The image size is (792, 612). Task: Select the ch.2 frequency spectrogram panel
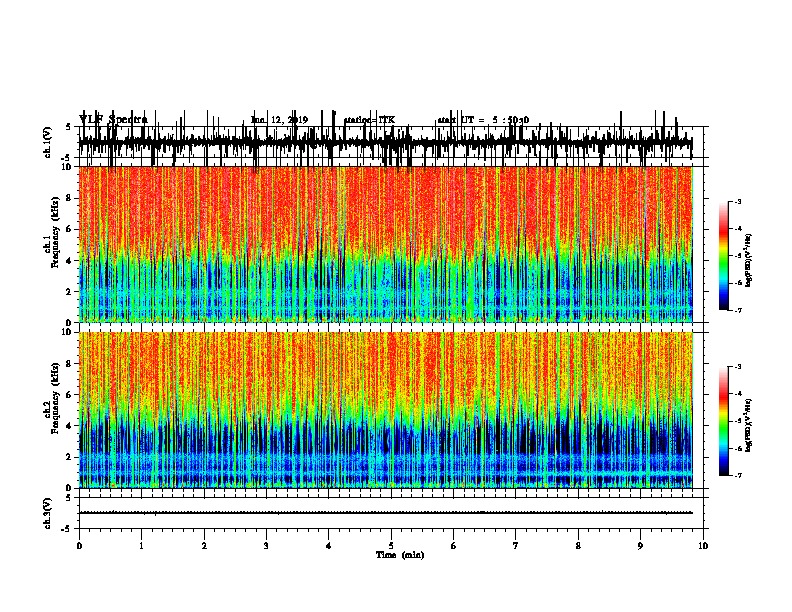coord(386,410)
